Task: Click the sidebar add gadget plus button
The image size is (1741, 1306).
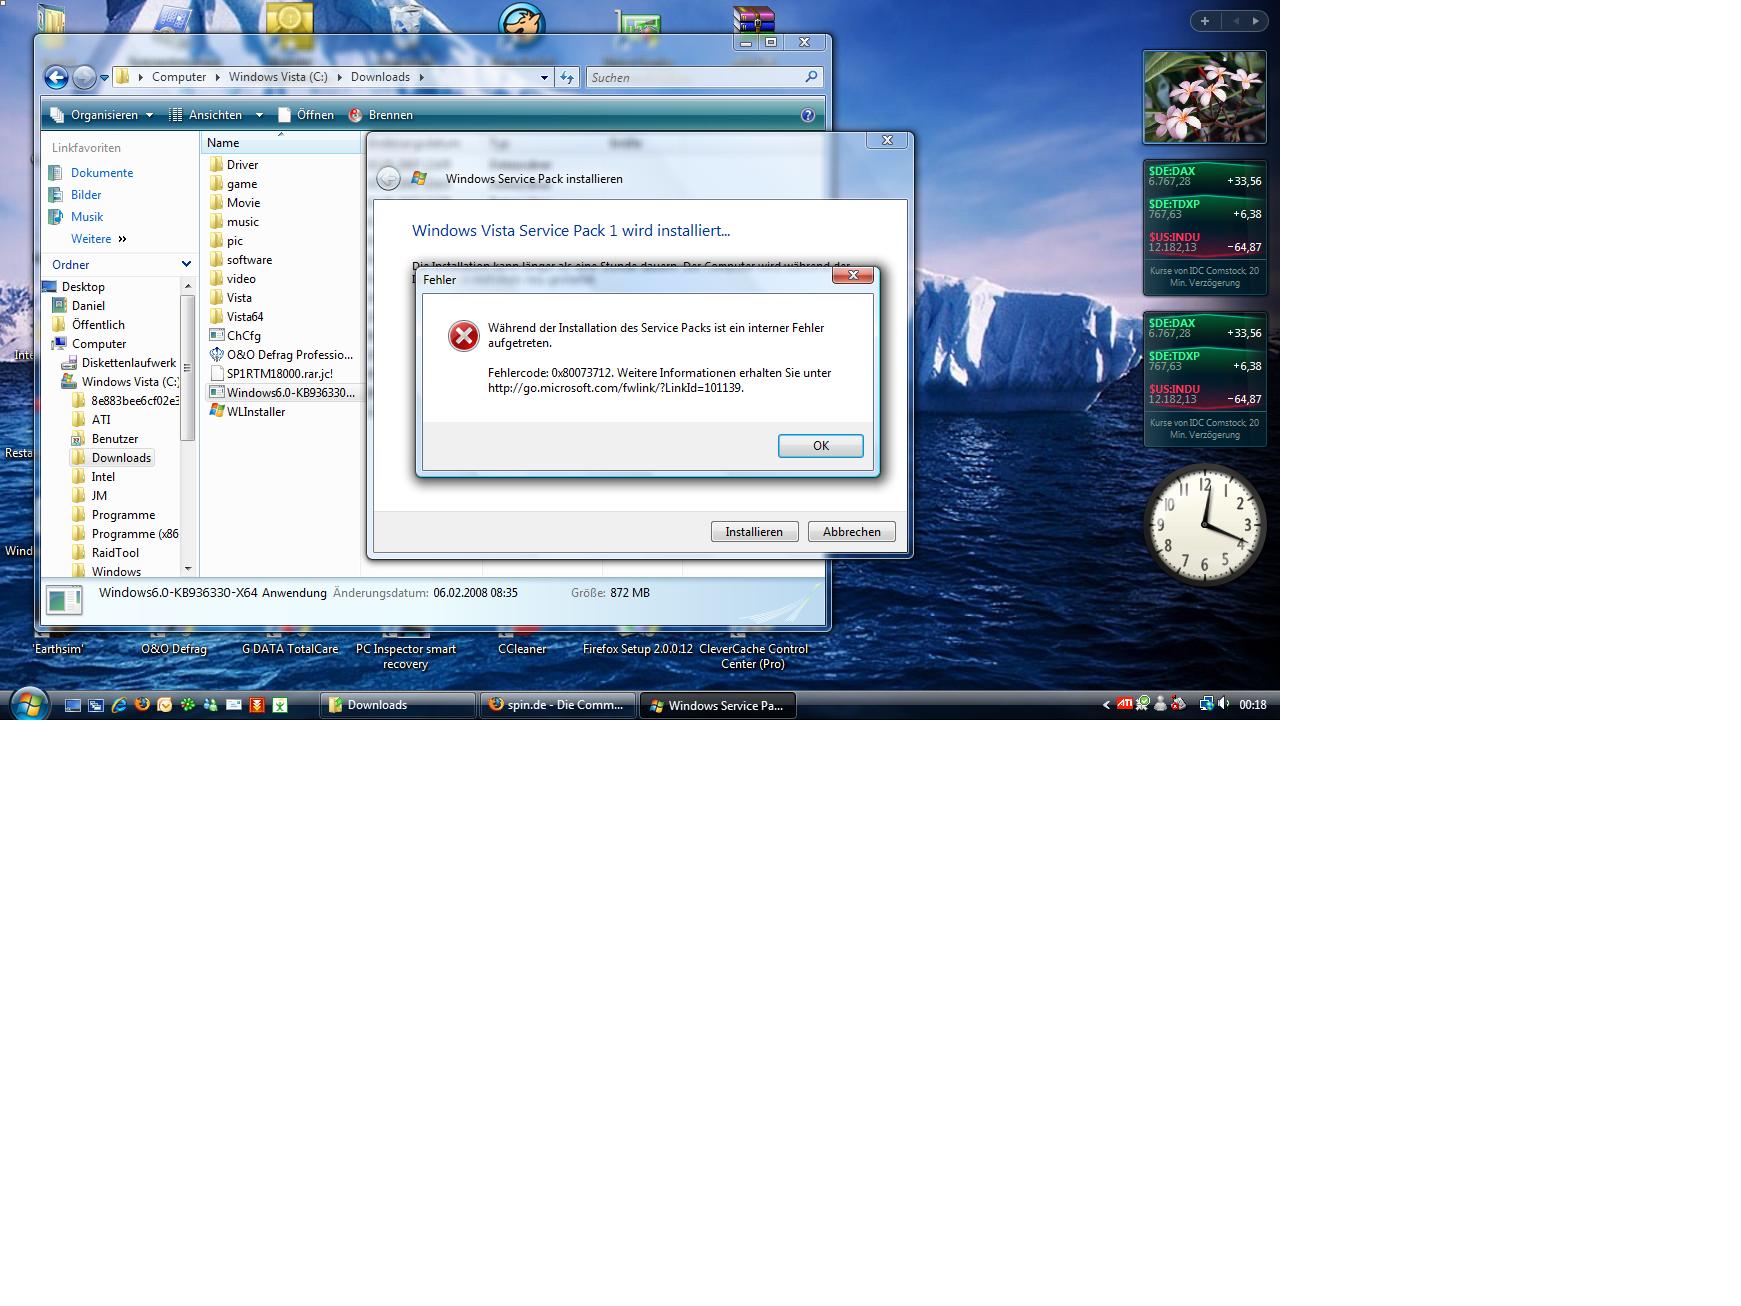Action: point(1204,21)
